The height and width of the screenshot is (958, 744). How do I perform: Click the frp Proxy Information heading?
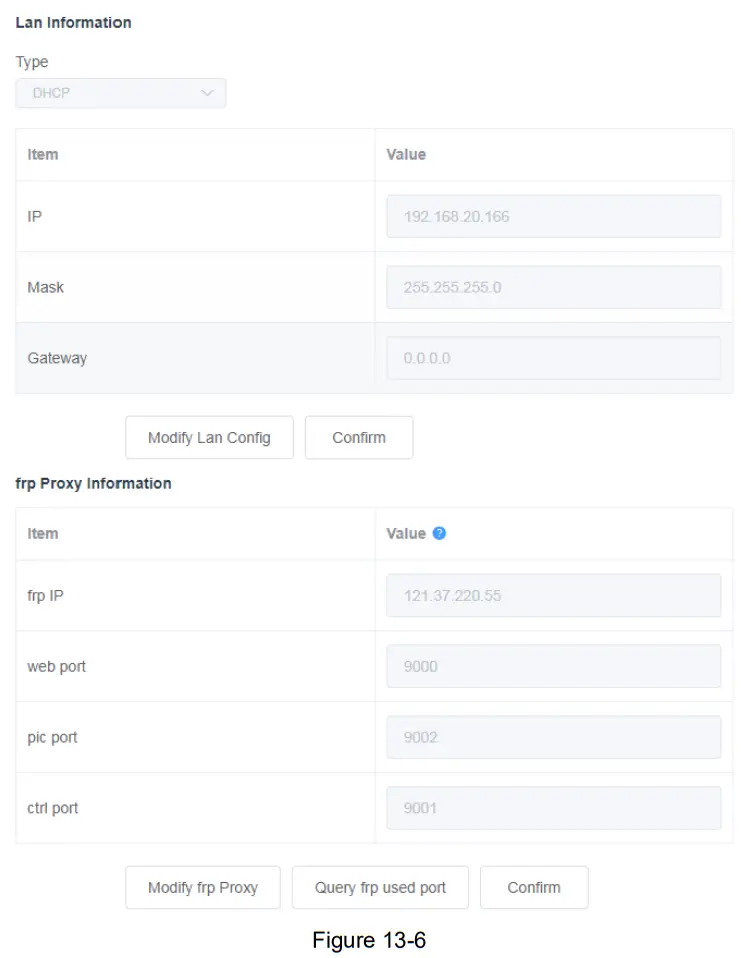pos(93,483)
